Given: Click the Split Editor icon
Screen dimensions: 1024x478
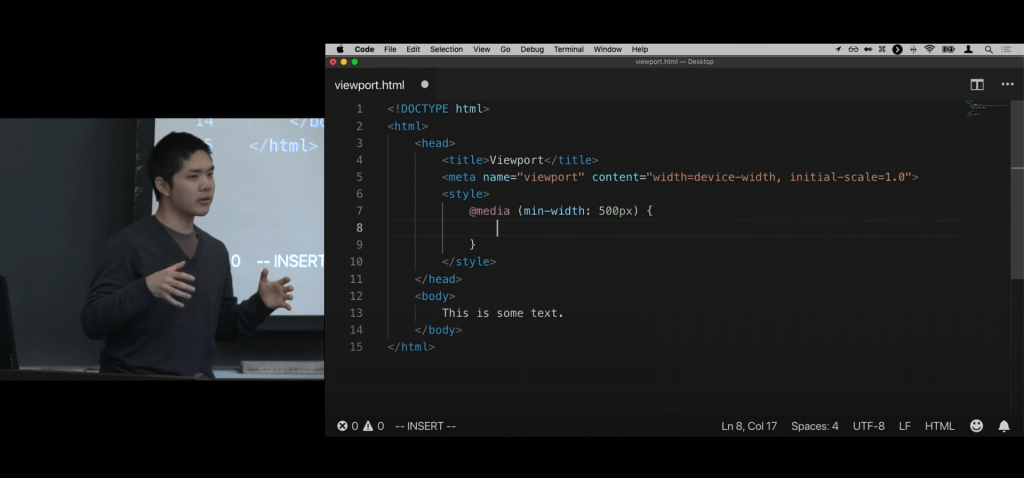Looking at the screenshot, I should (977, 85).
